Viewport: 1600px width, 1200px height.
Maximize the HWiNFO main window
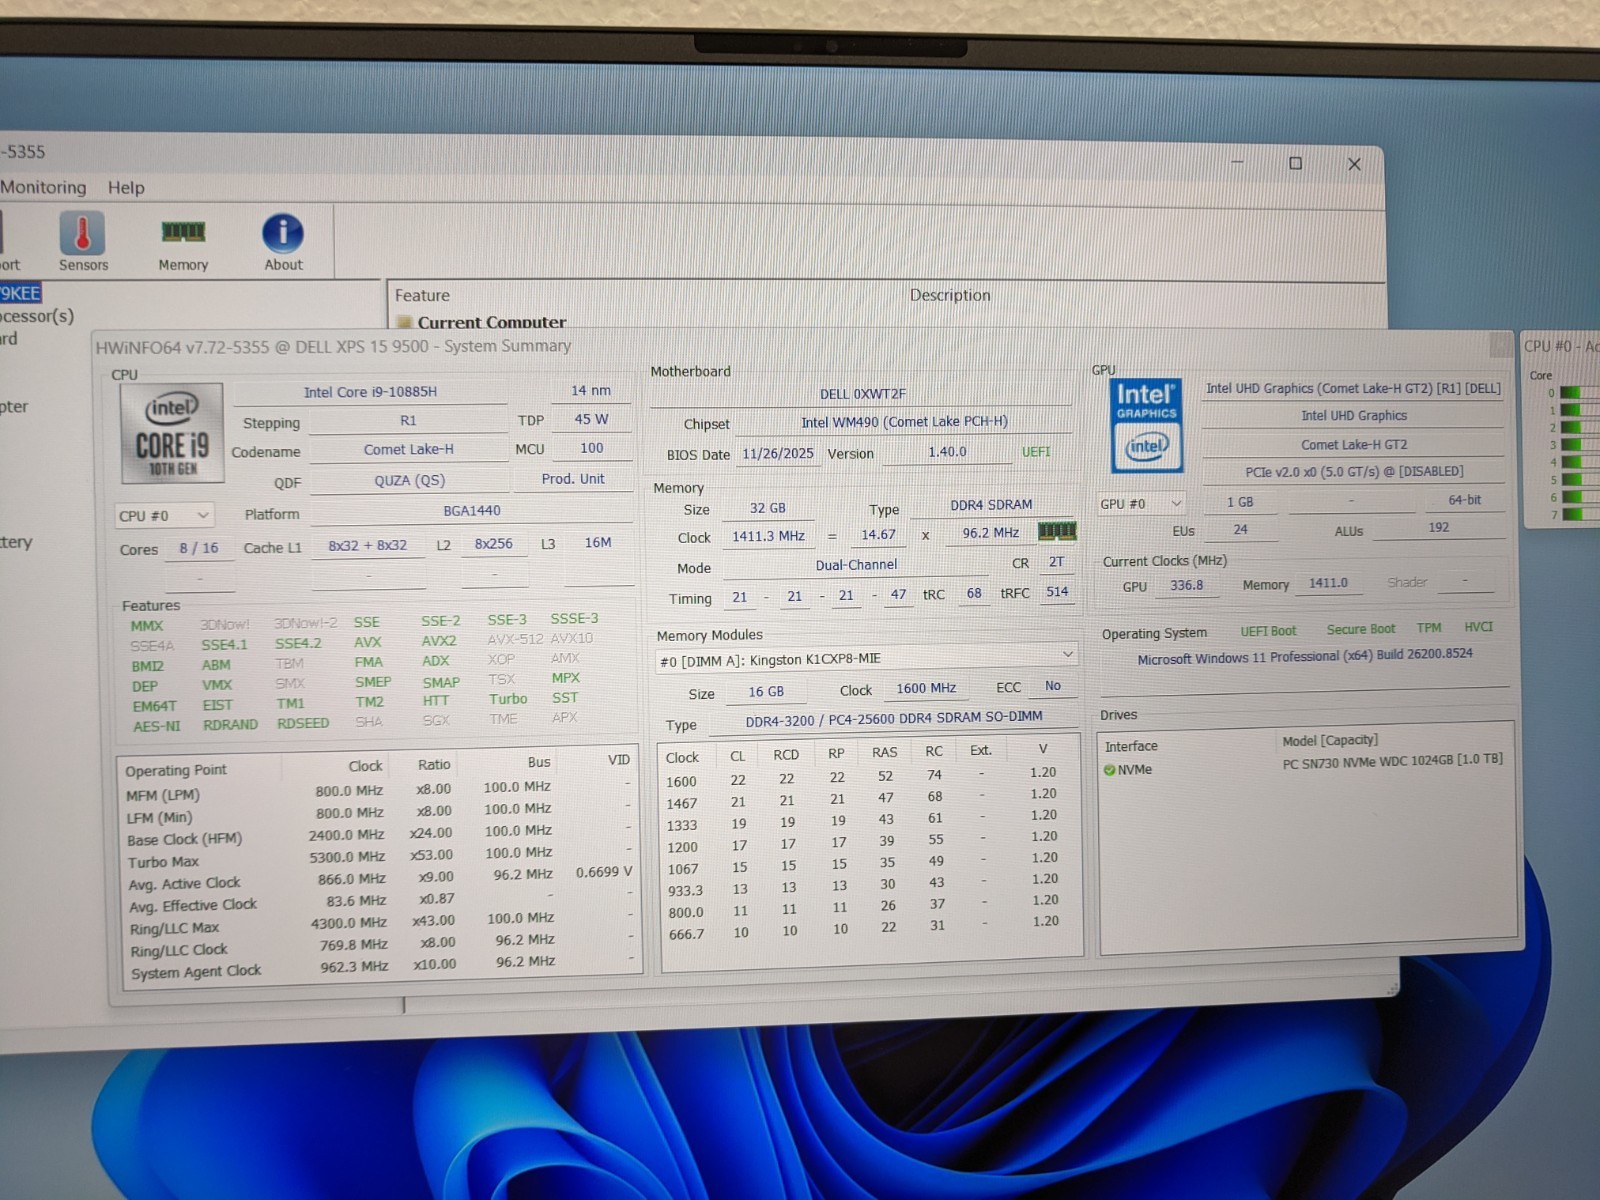tap(1295, 163)
